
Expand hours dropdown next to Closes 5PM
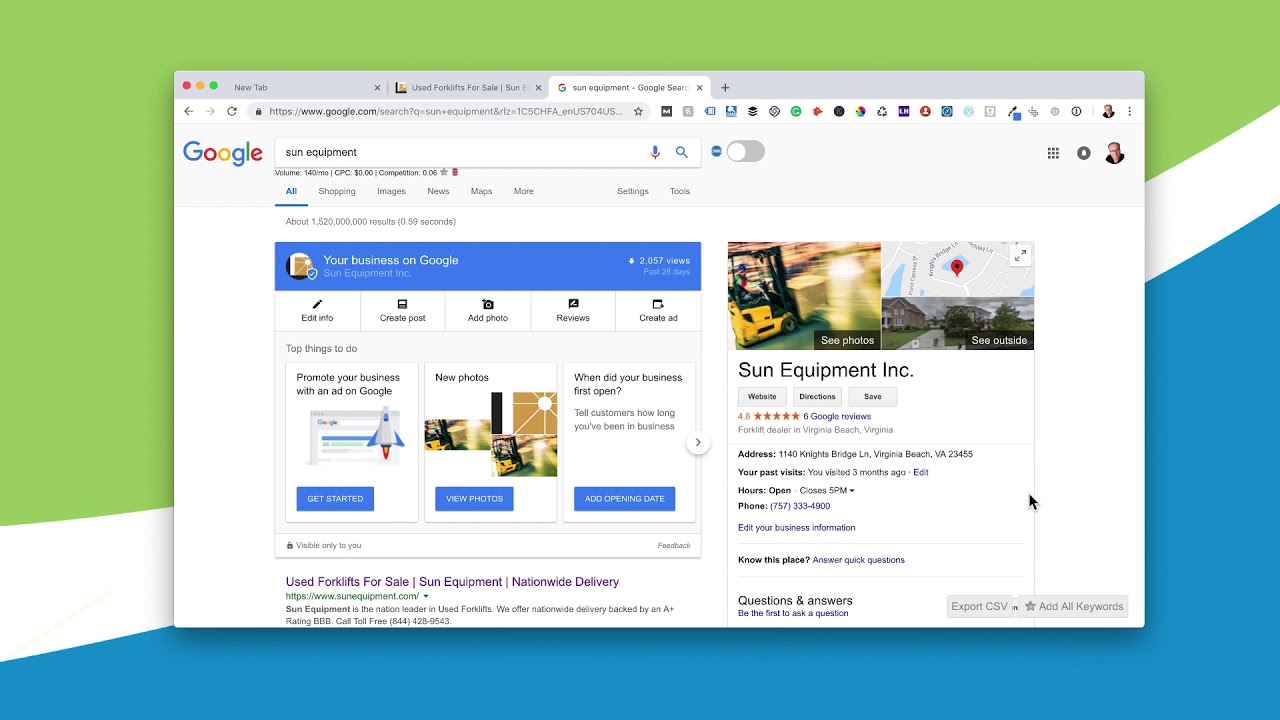click(x=852, y=491)
